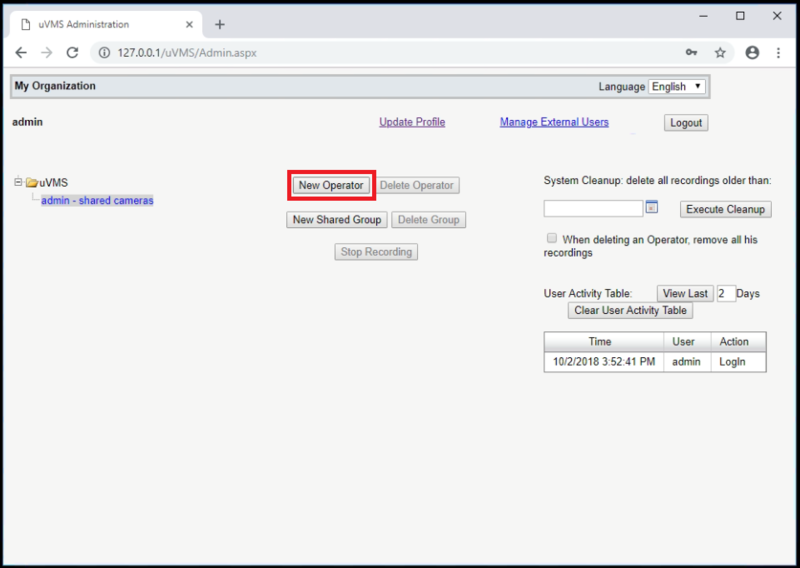
Task: Collapse the uVMS tree node
Action: point(18,182)
